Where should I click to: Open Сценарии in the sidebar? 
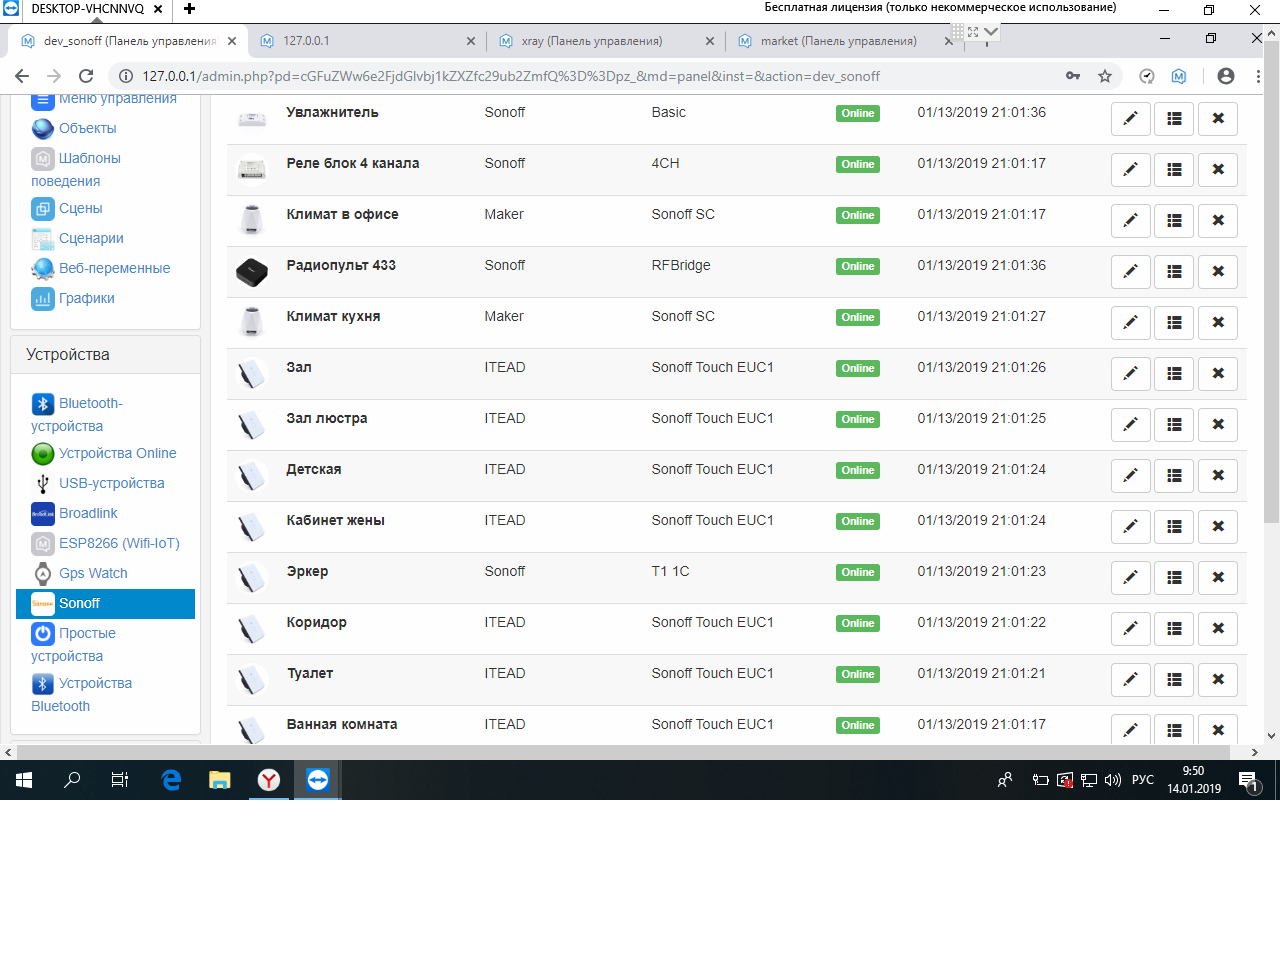91,238
